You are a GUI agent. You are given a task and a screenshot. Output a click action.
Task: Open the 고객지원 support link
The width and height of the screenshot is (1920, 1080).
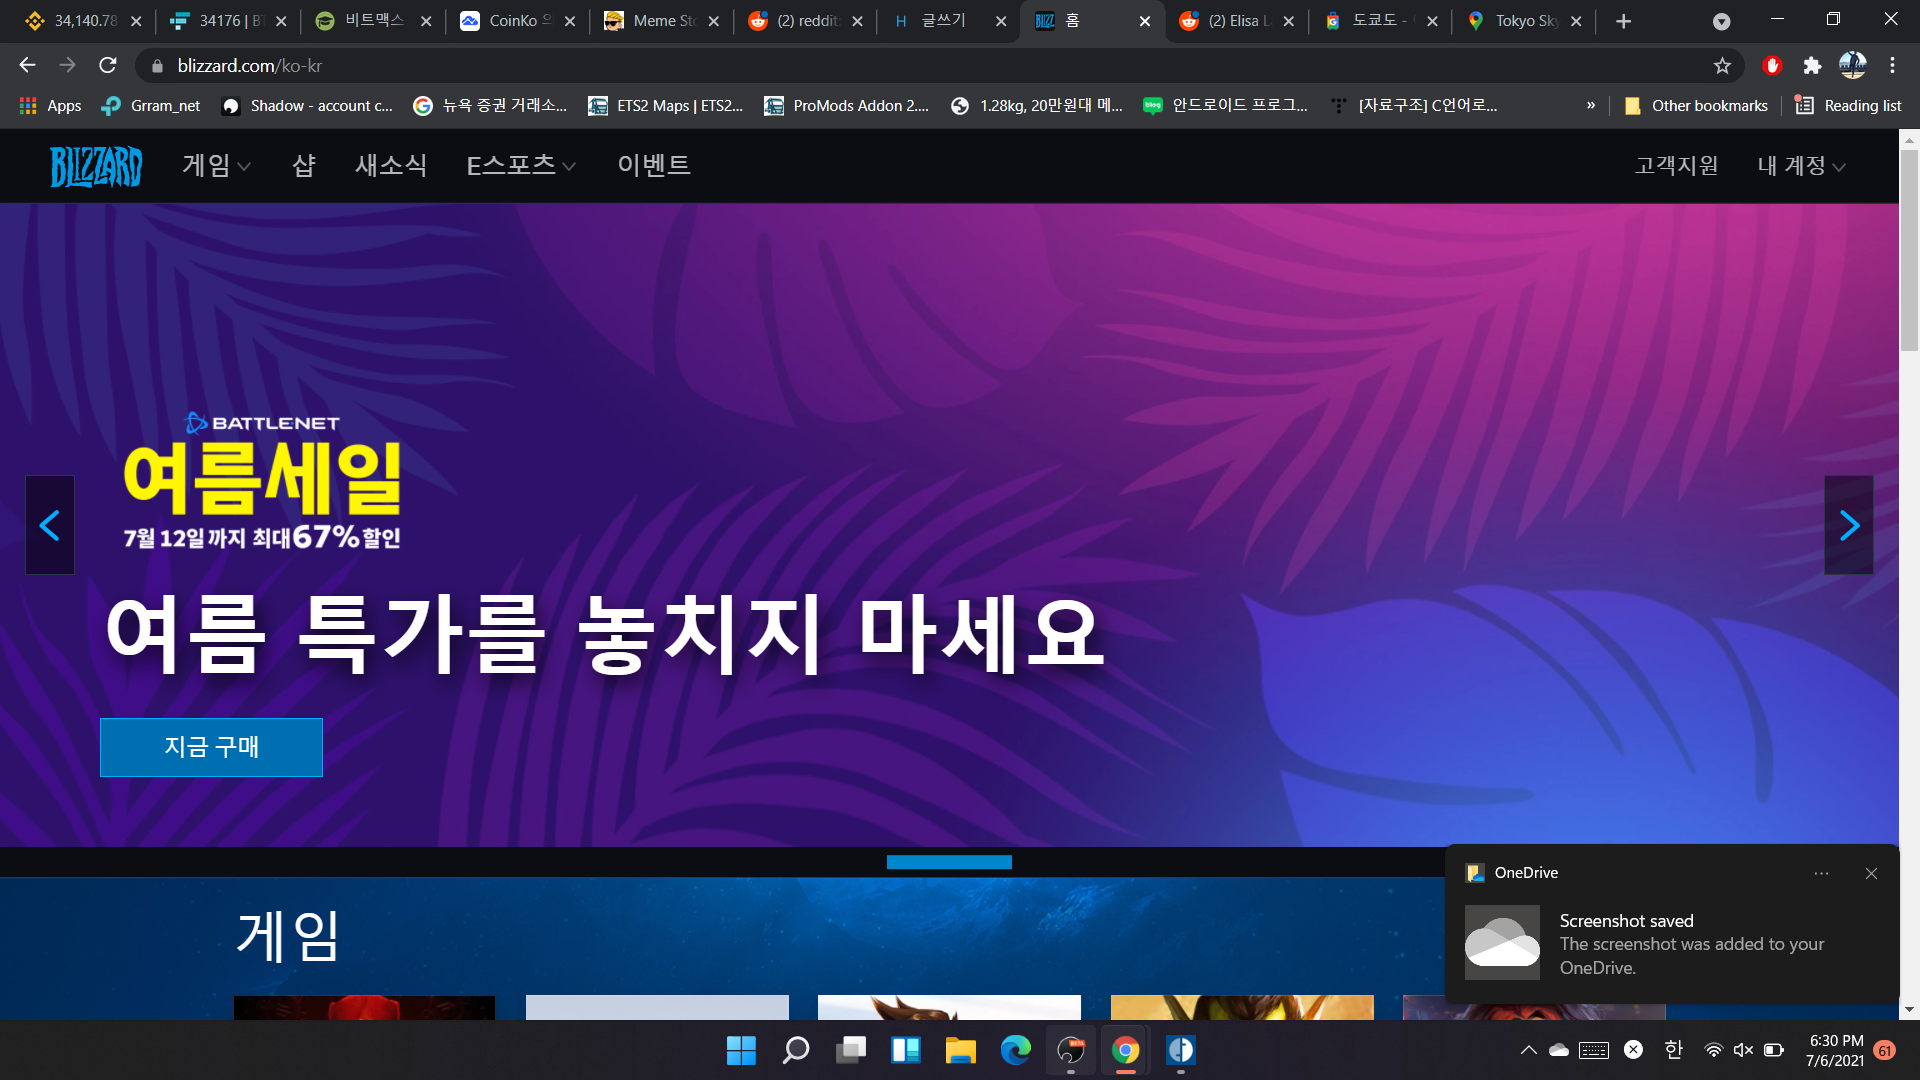tap(1676, 166)
